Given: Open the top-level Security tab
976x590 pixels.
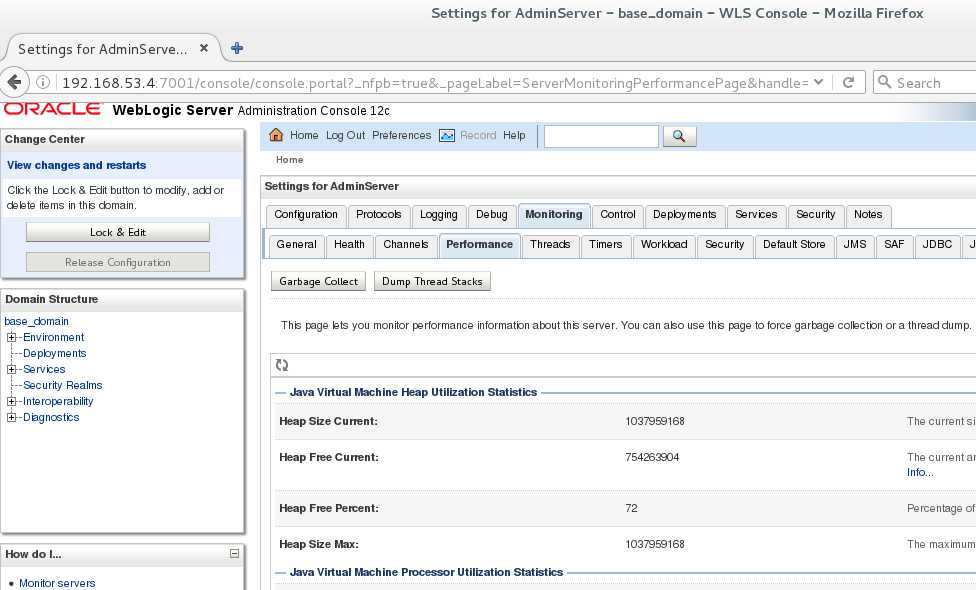Looking at the screenshot, I should [x=815, y=215].
